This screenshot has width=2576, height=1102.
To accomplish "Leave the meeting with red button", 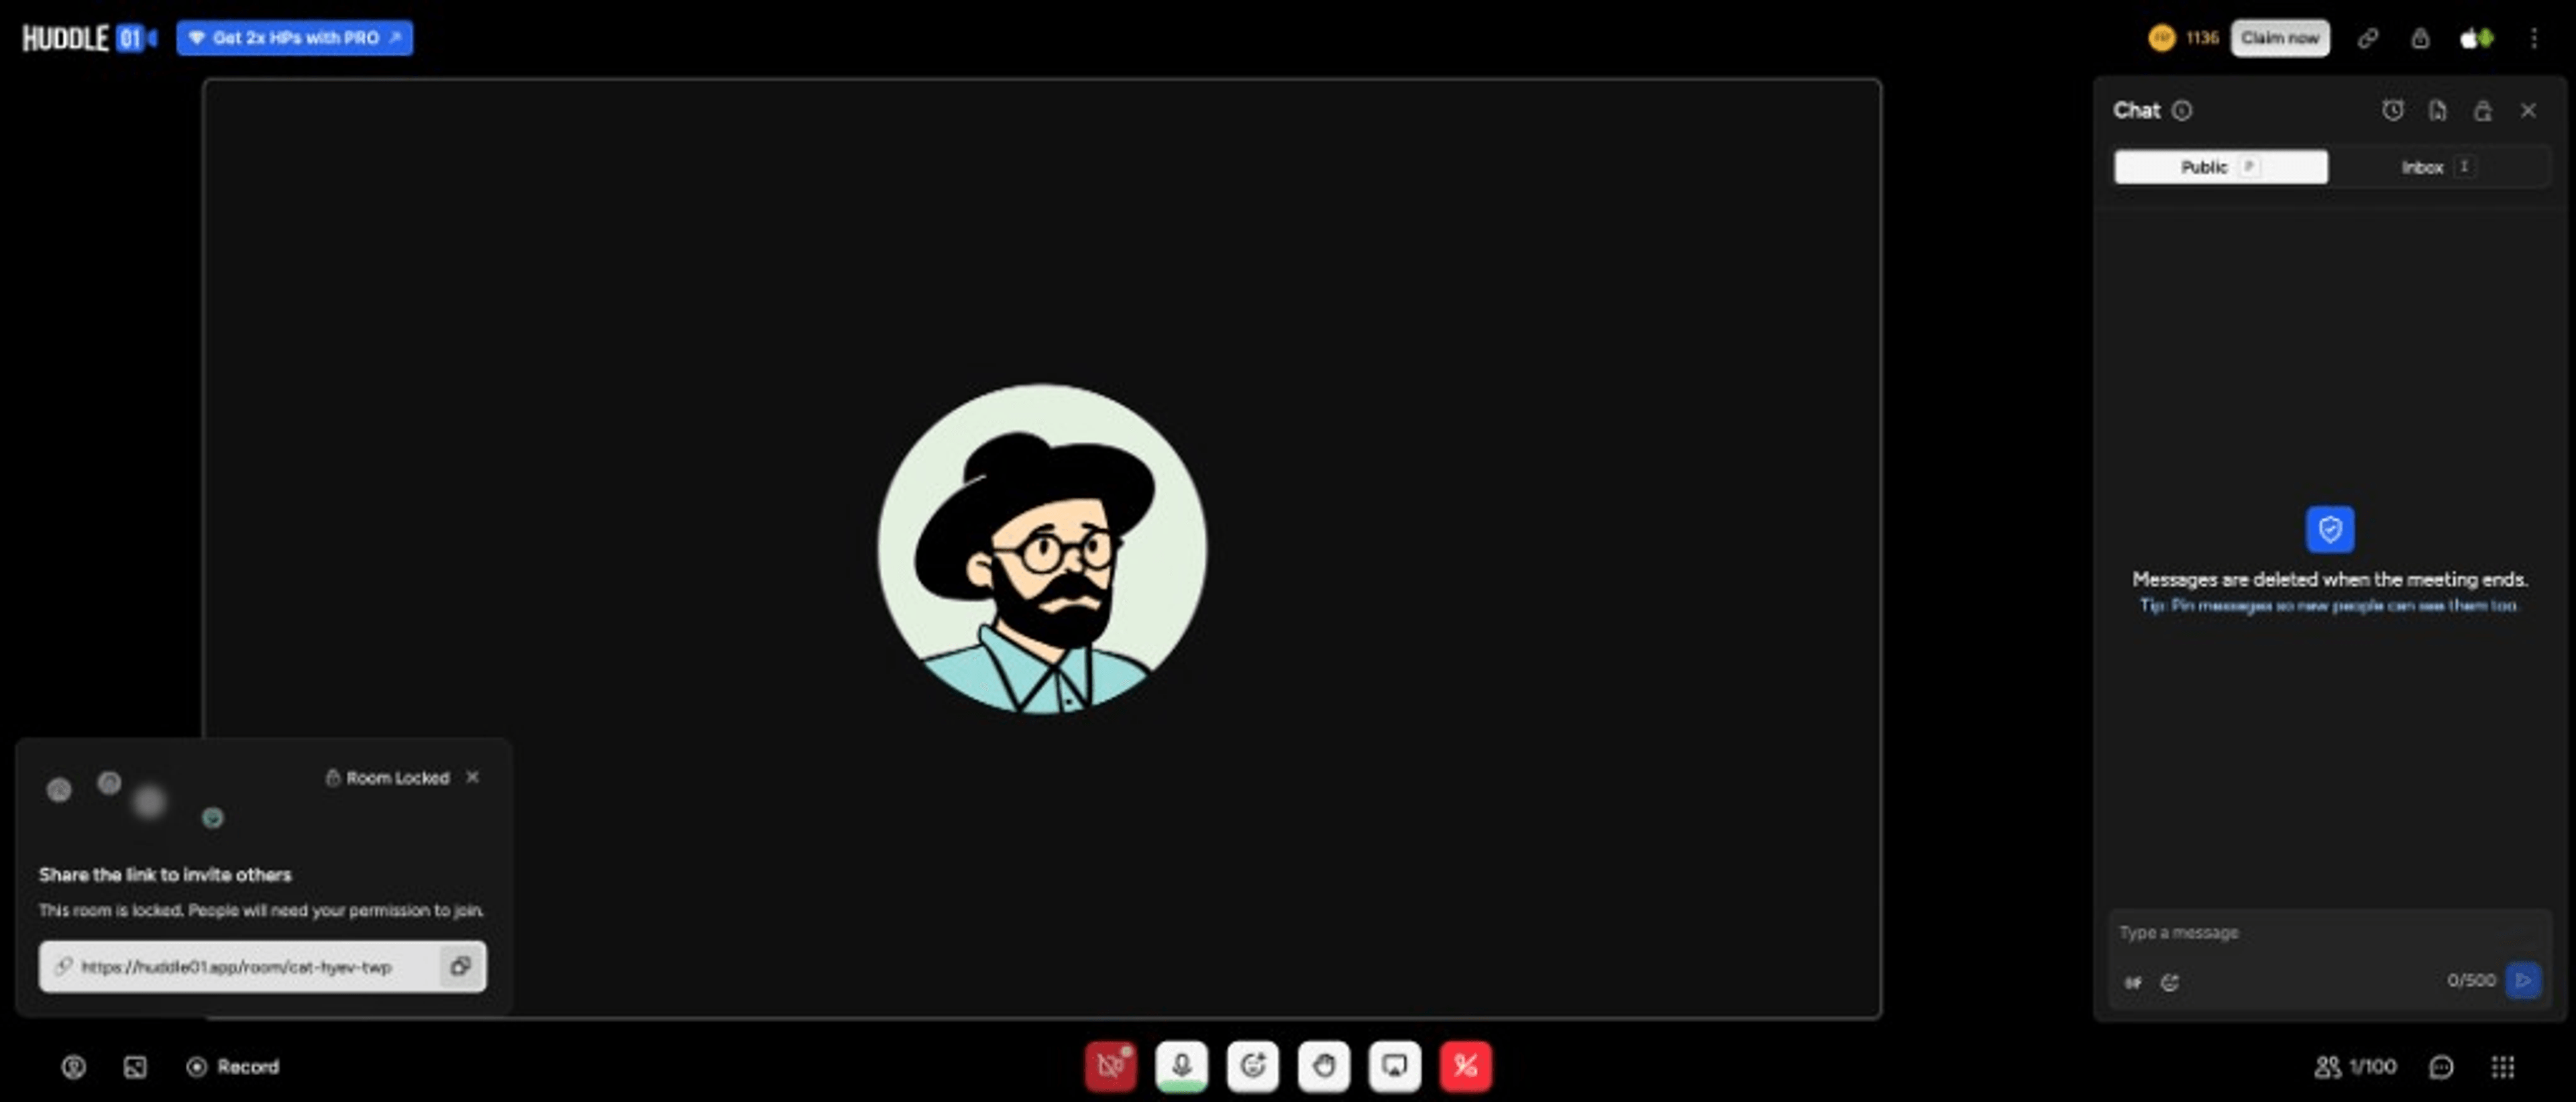I will click(1465, 1066).
